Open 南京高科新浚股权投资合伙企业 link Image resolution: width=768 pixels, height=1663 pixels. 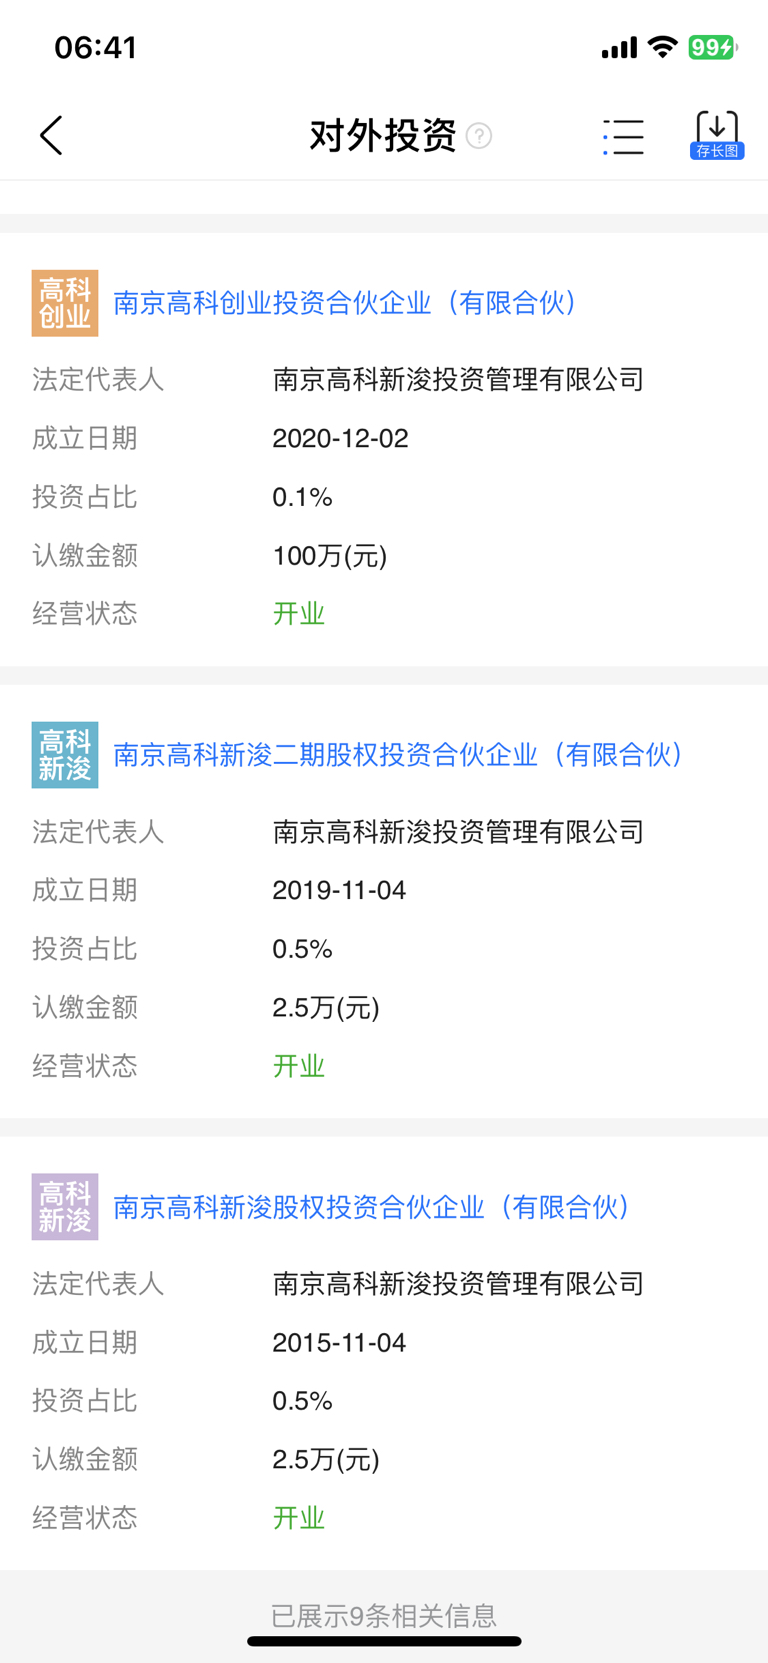point(372,1207)
